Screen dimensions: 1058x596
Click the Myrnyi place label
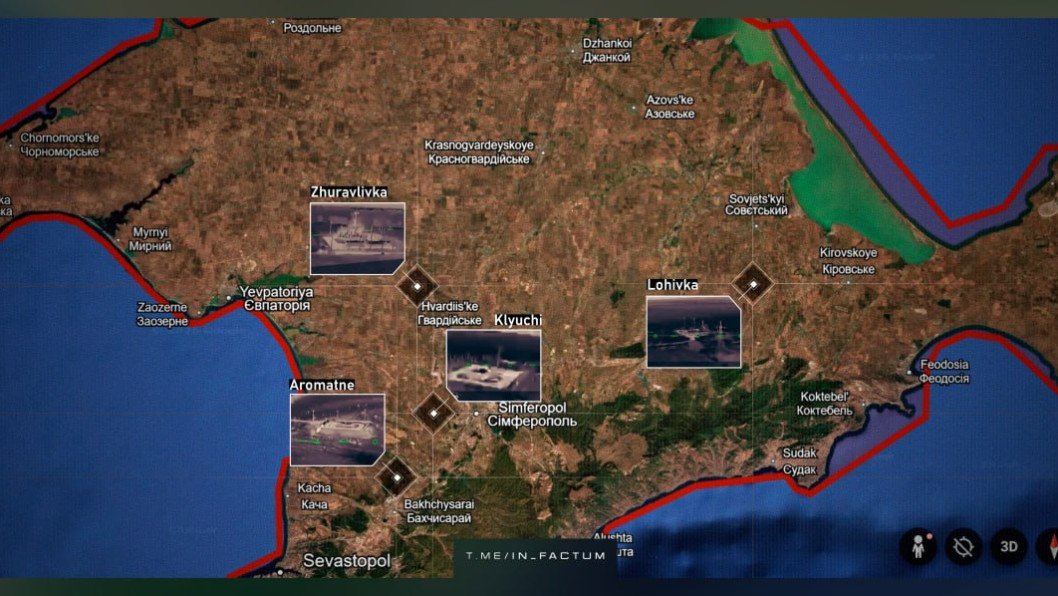pyautogui.click(x=150, y=239)
